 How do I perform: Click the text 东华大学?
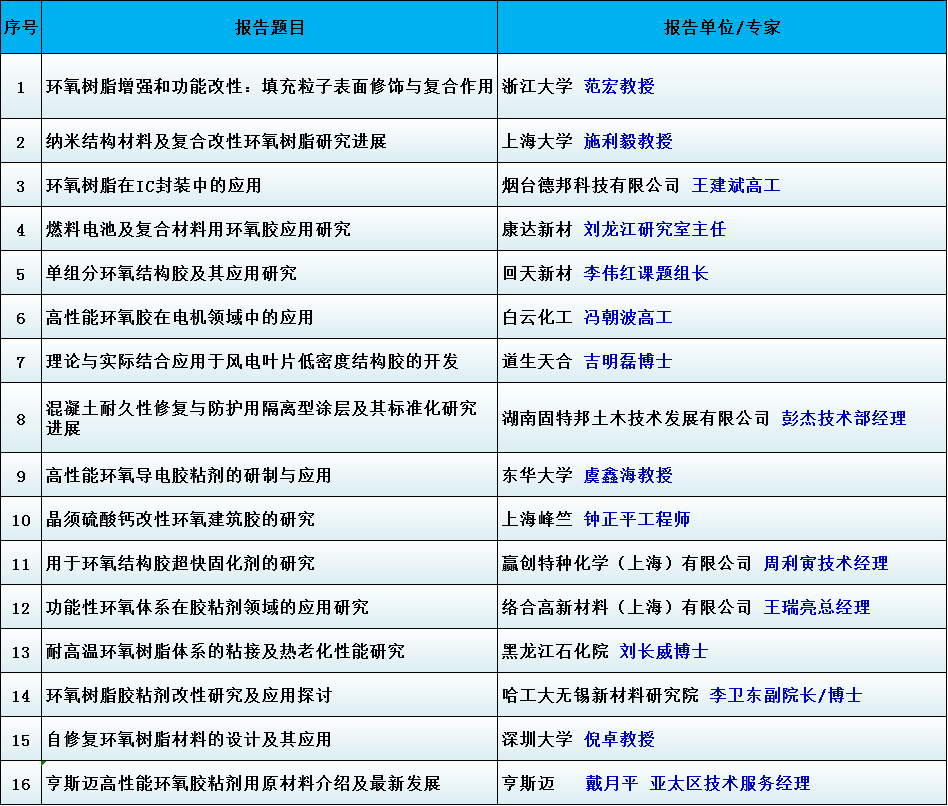pyautogui.click(x=537, y=476)
